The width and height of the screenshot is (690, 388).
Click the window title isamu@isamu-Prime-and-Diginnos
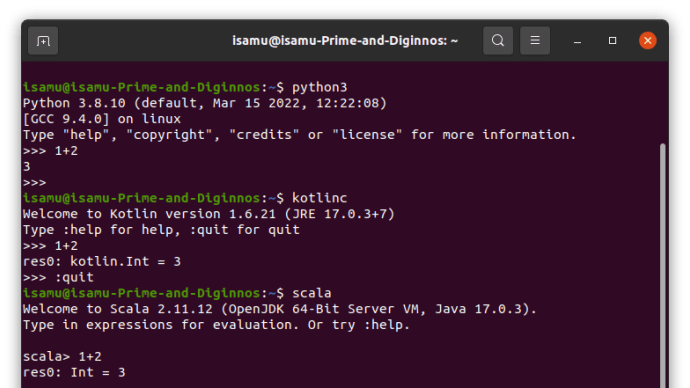(345, 41)
